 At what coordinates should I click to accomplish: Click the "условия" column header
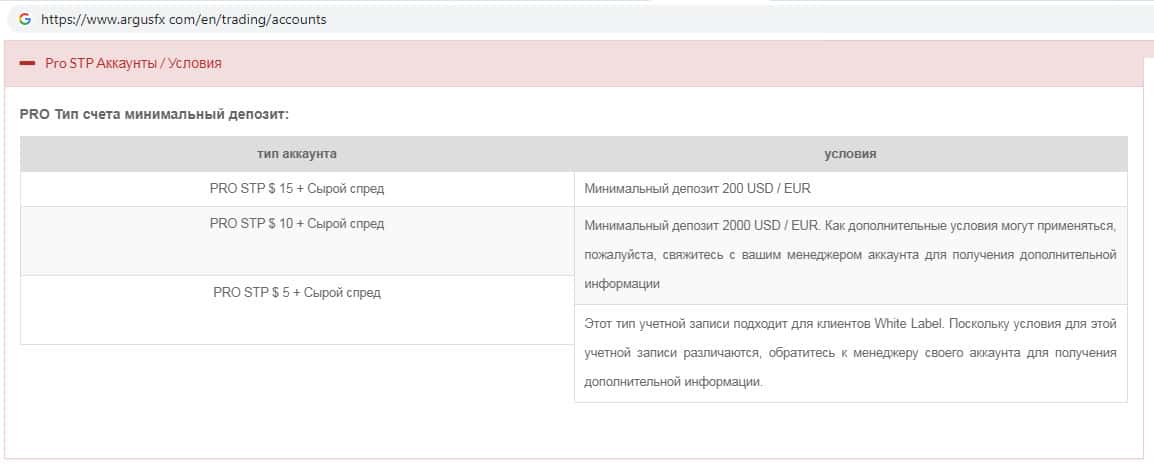tap(850, 154)
